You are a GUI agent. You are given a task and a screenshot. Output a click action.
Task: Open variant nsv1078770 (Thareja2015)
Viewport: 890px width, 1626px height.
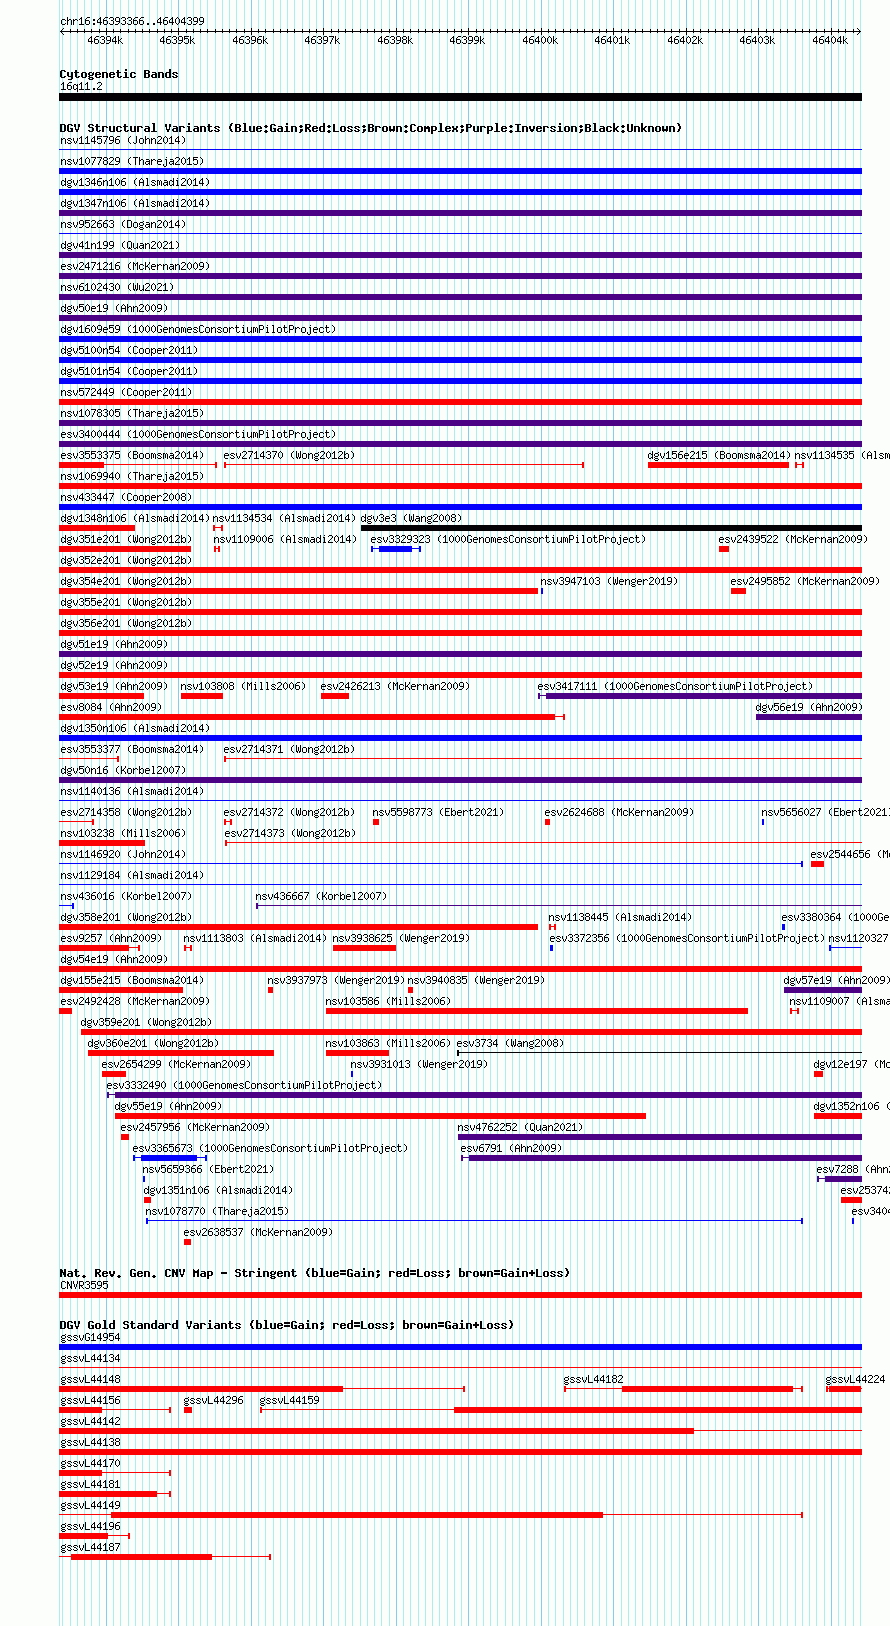[x=217, y=1211]
